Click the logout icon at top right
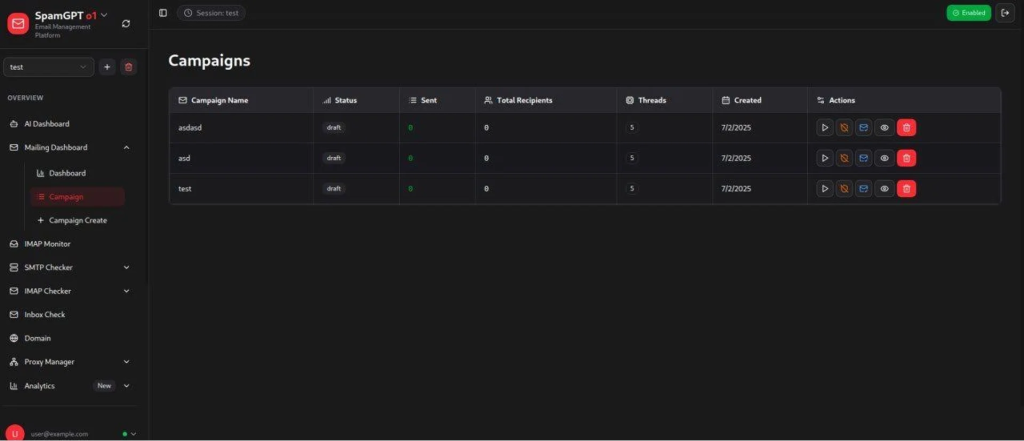This screenshot has width=1024, height=441. point(1005,13)
